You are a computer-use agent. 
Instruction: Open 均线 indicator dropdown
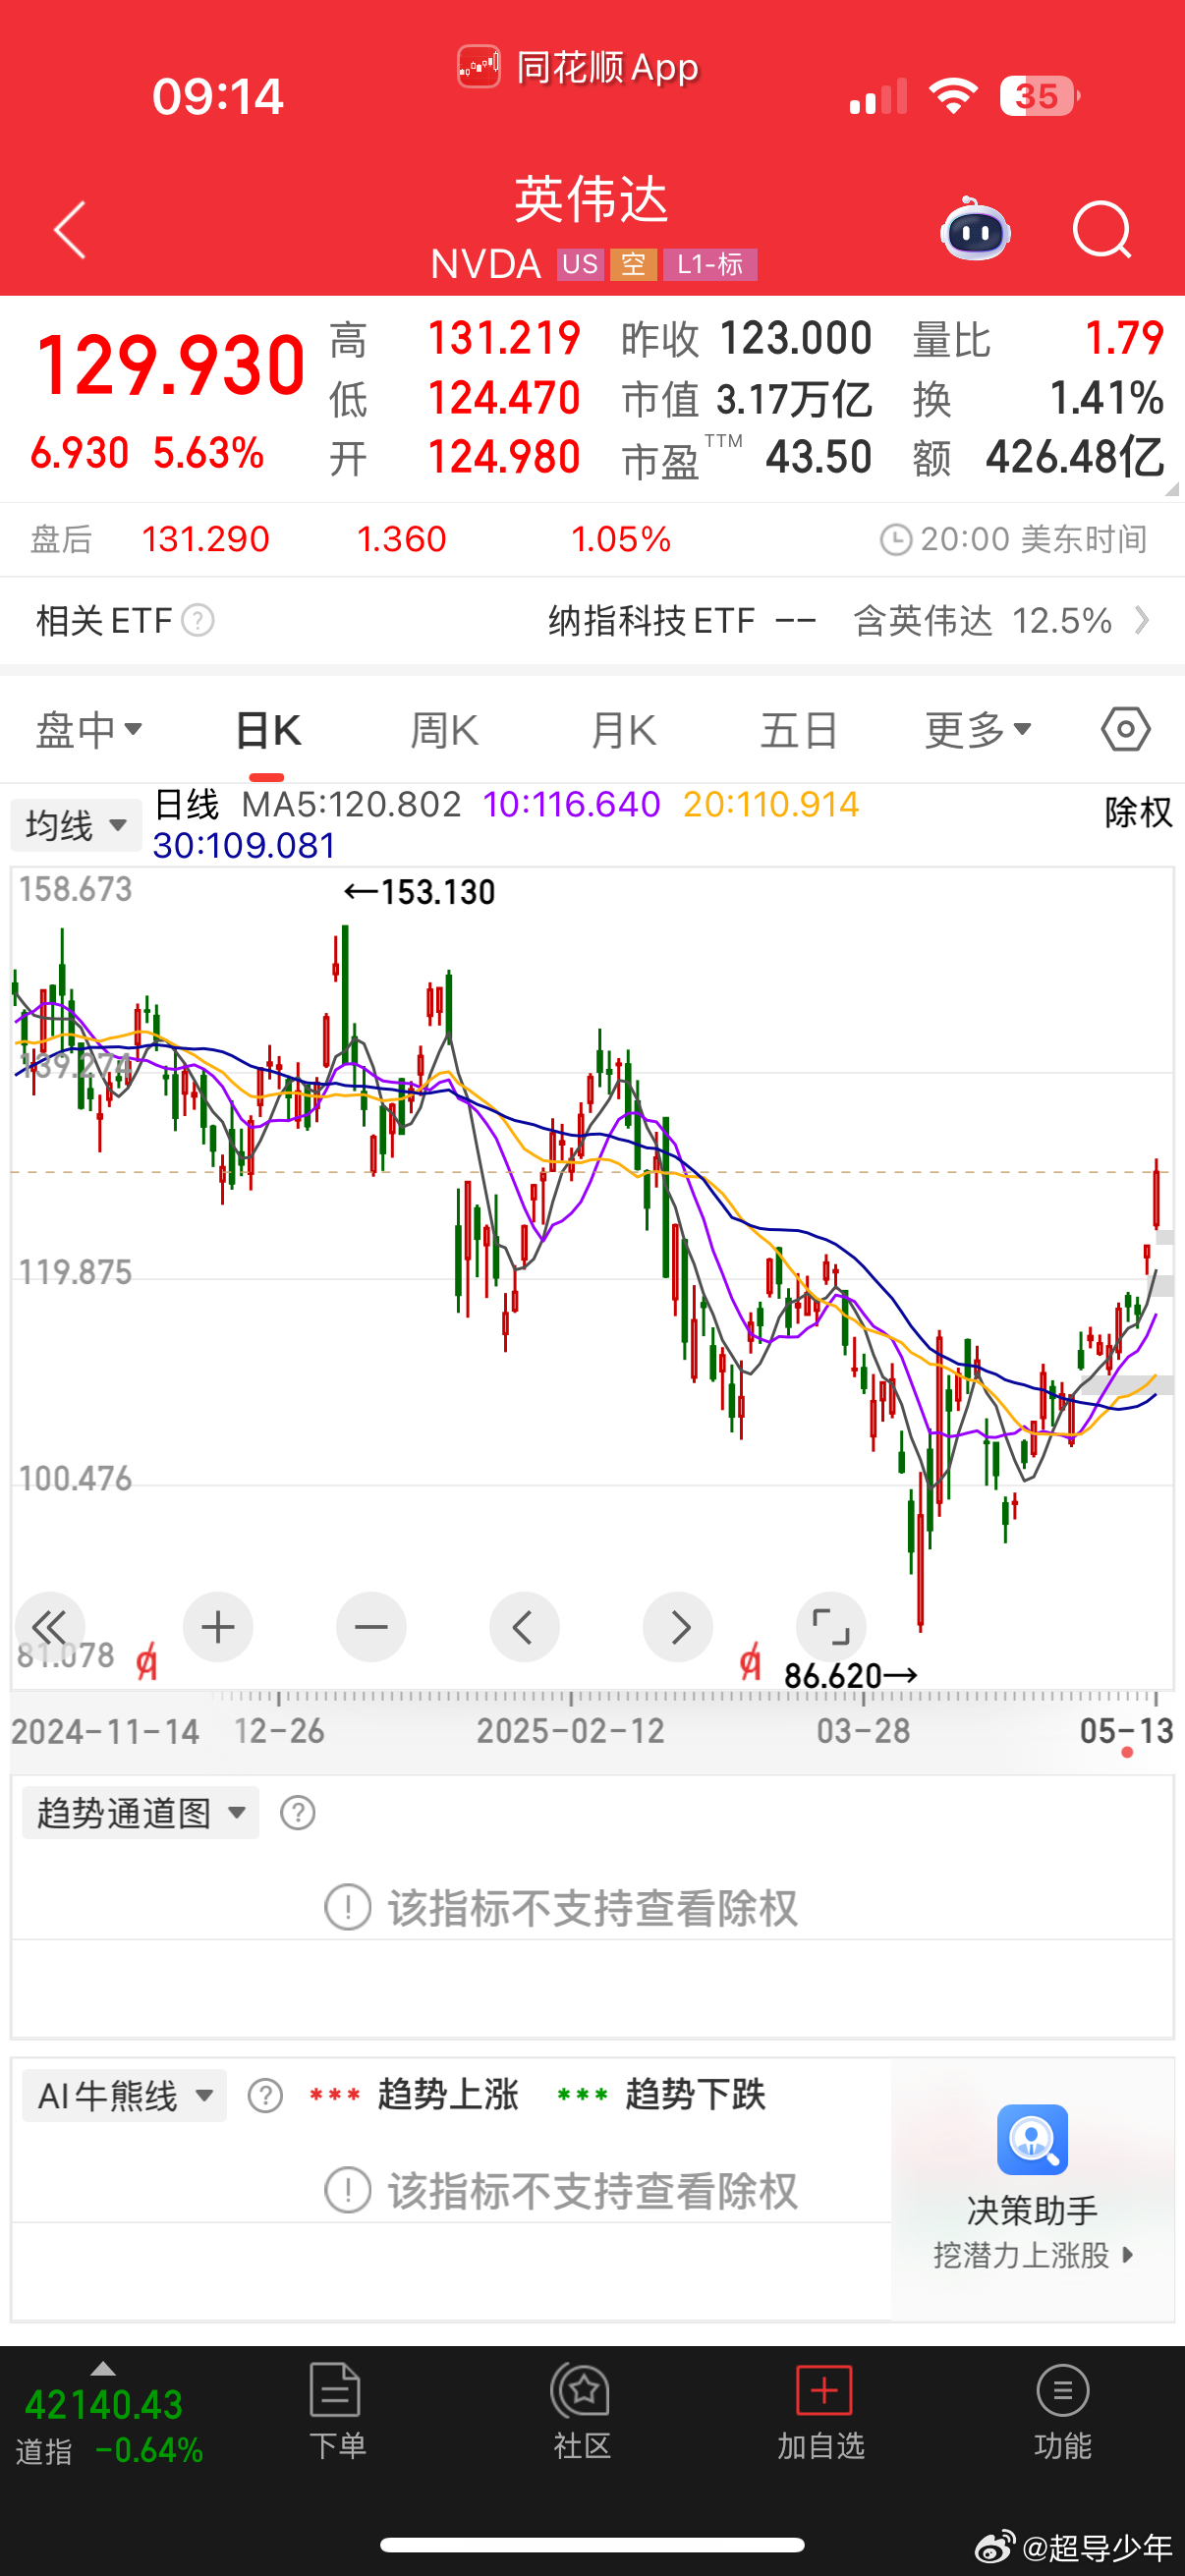(76, 825)
